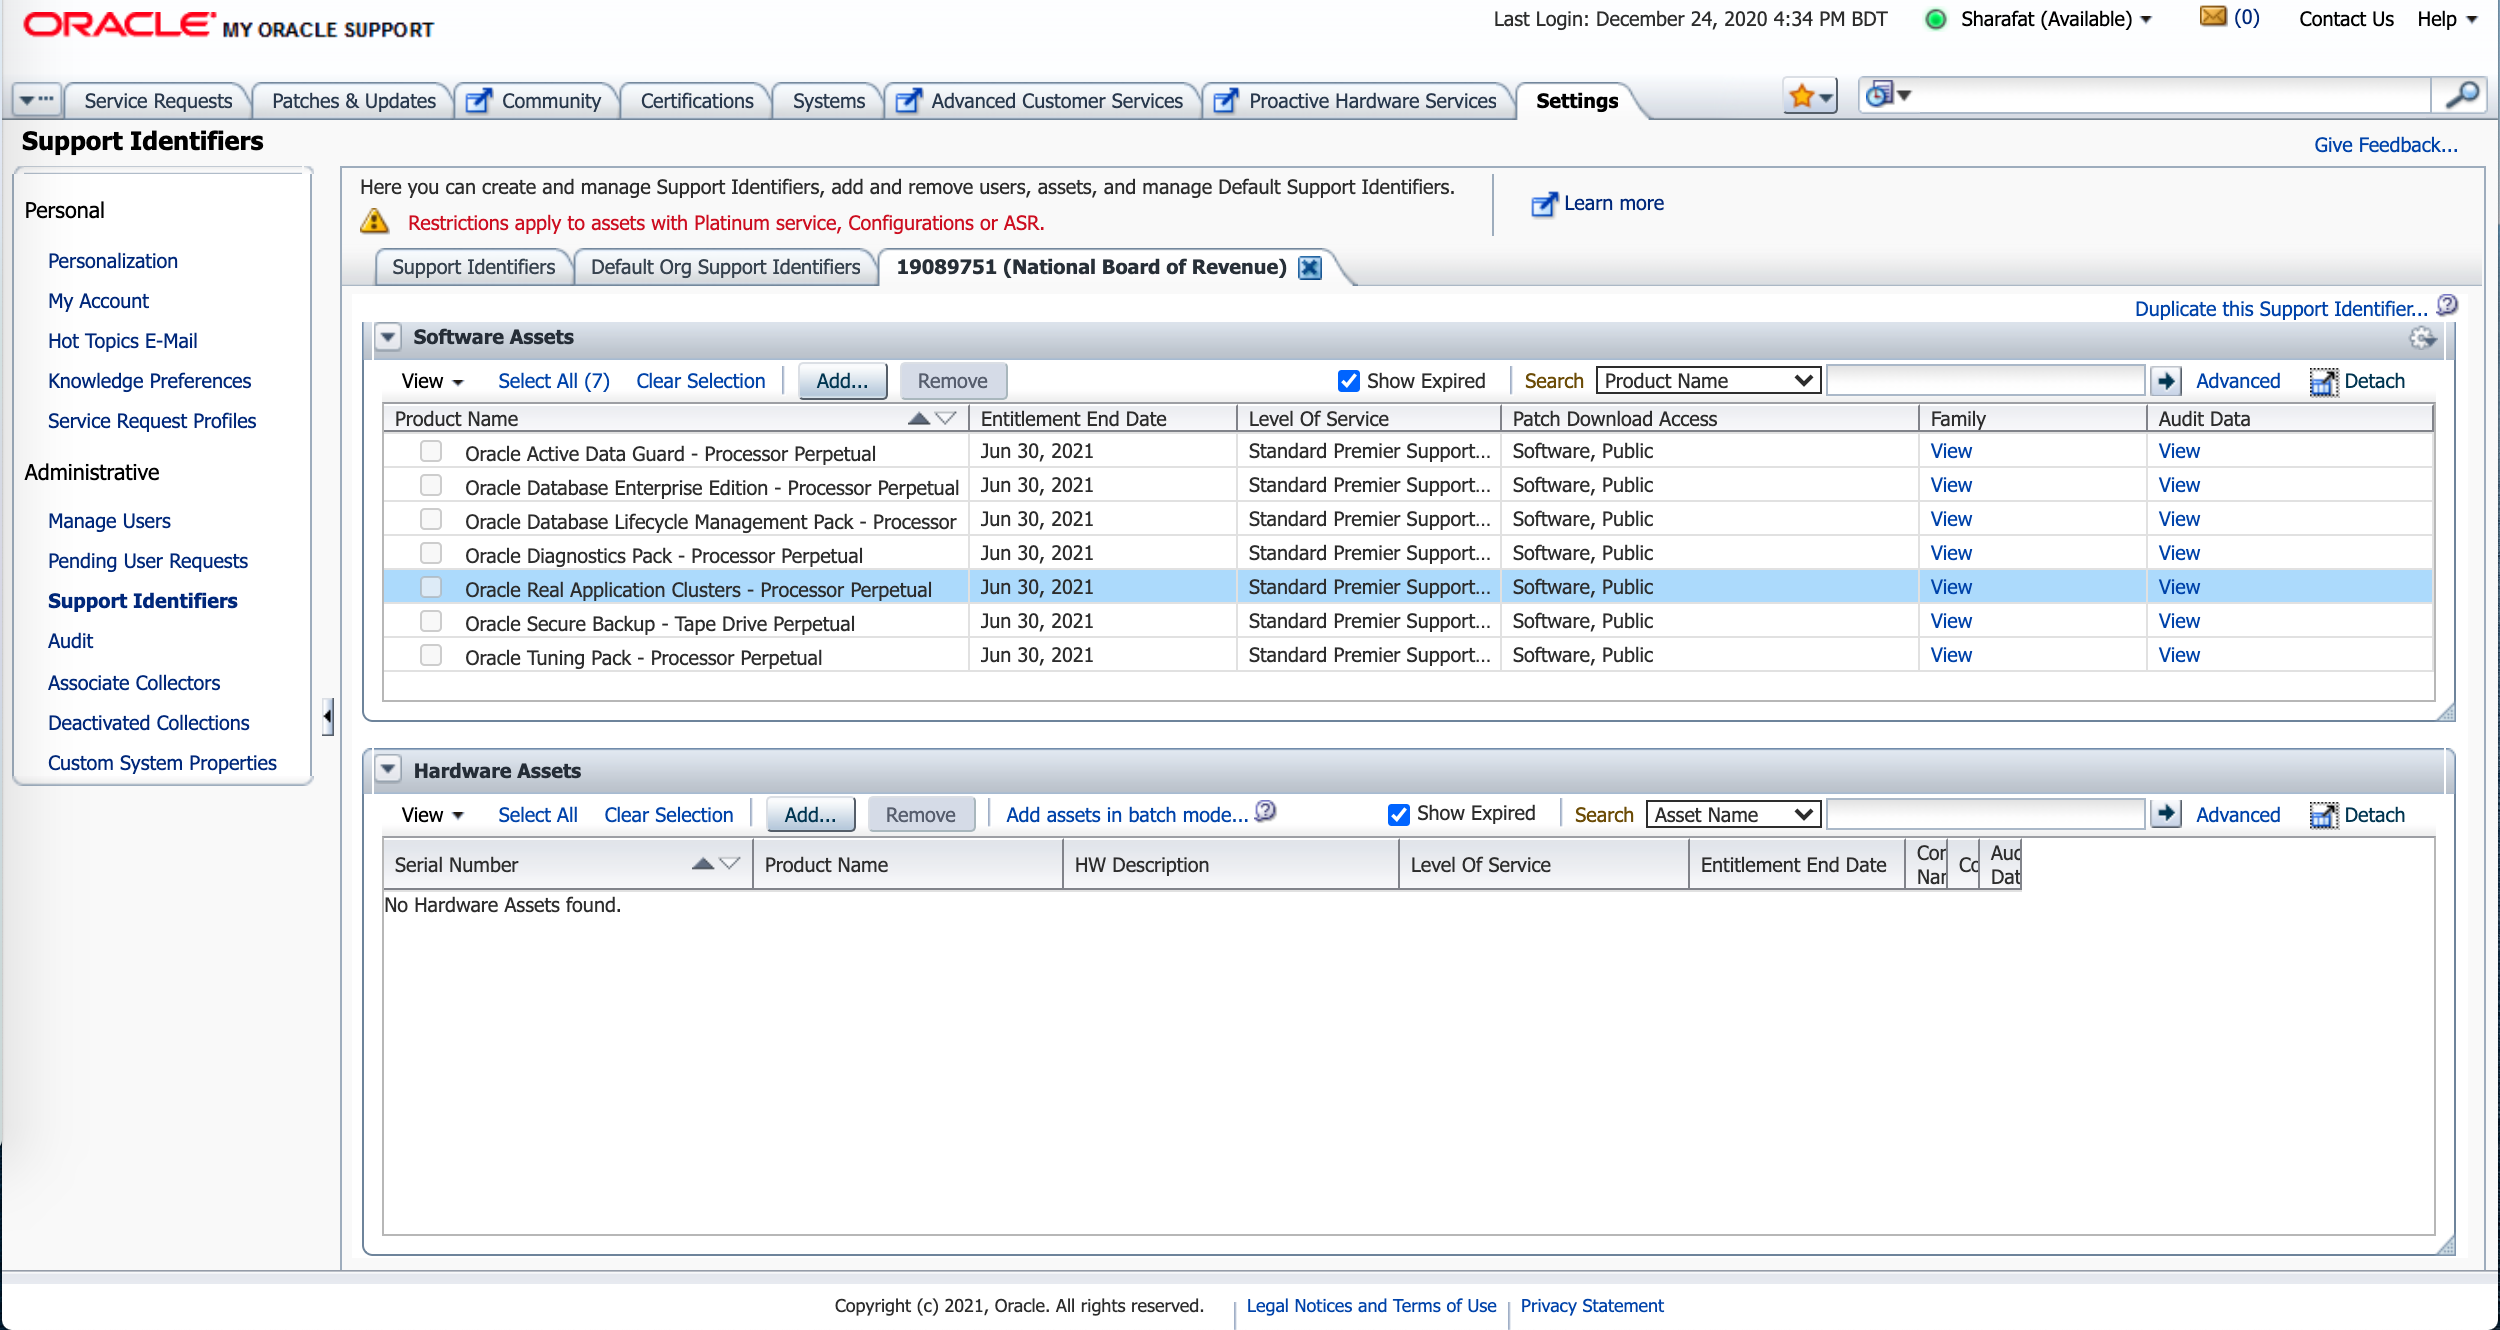Click Add assets in batch mode link
The image size is (2500, 1330).
pos(1127,815)
